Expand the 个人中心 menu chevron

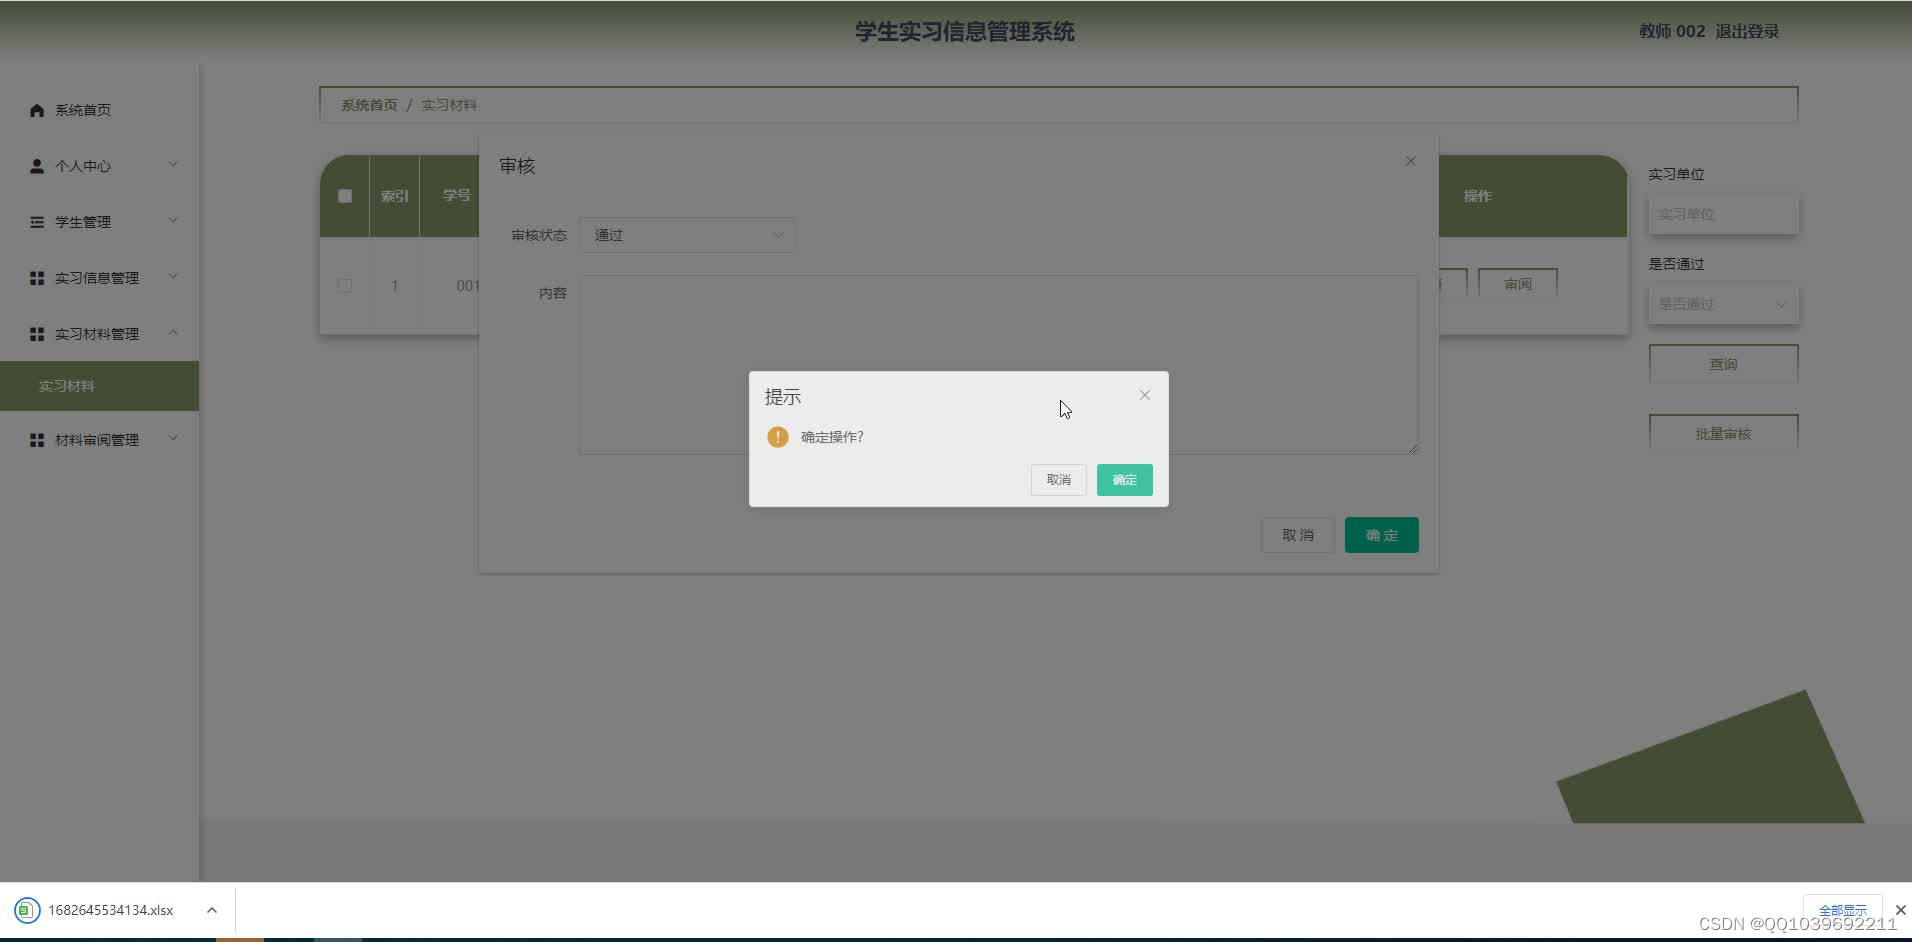173,165
